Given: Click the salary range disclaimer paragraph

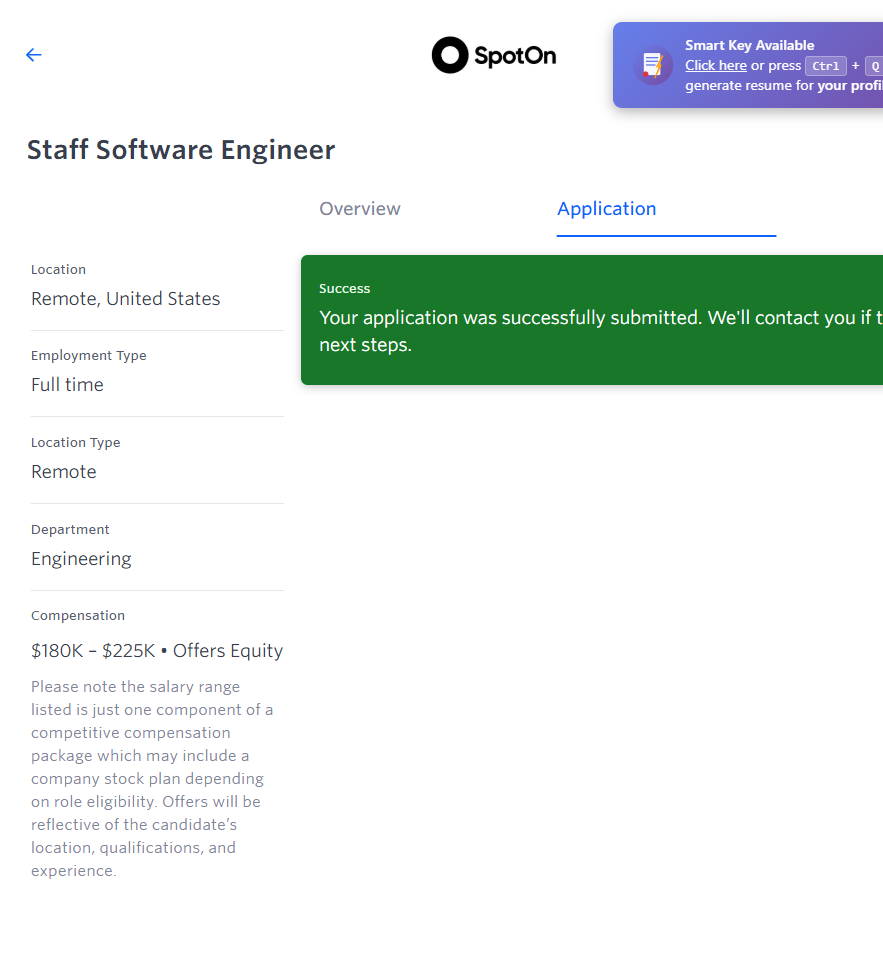Looking at the screenshot, I should 150,779.
